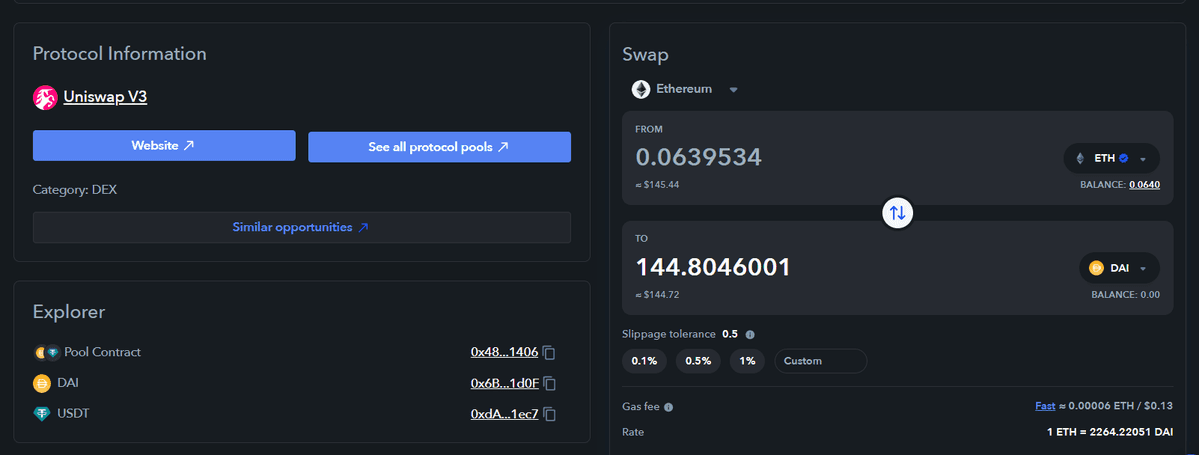The width and height of the screenshot is (1199, 455).
Task: Select 0.1% slippage tolerance
Action: [645, 361]
